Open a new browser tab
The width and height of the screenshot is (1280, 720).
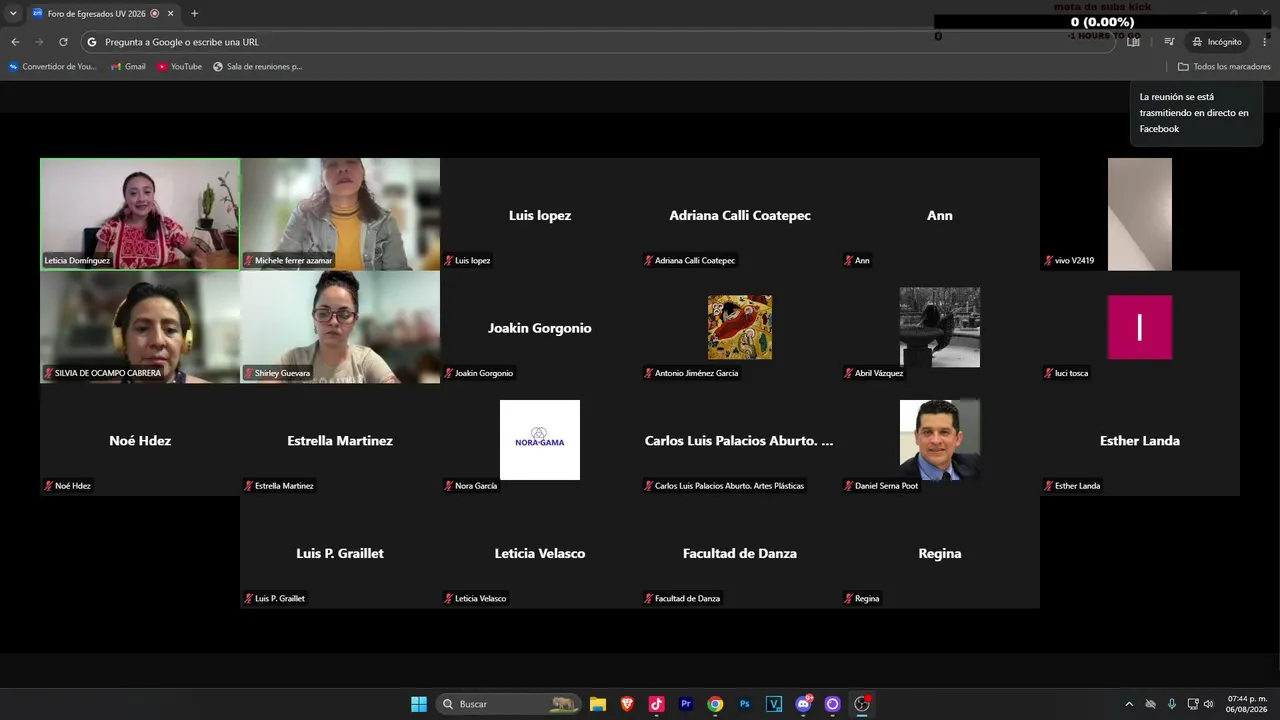click(x=194, y=13)
